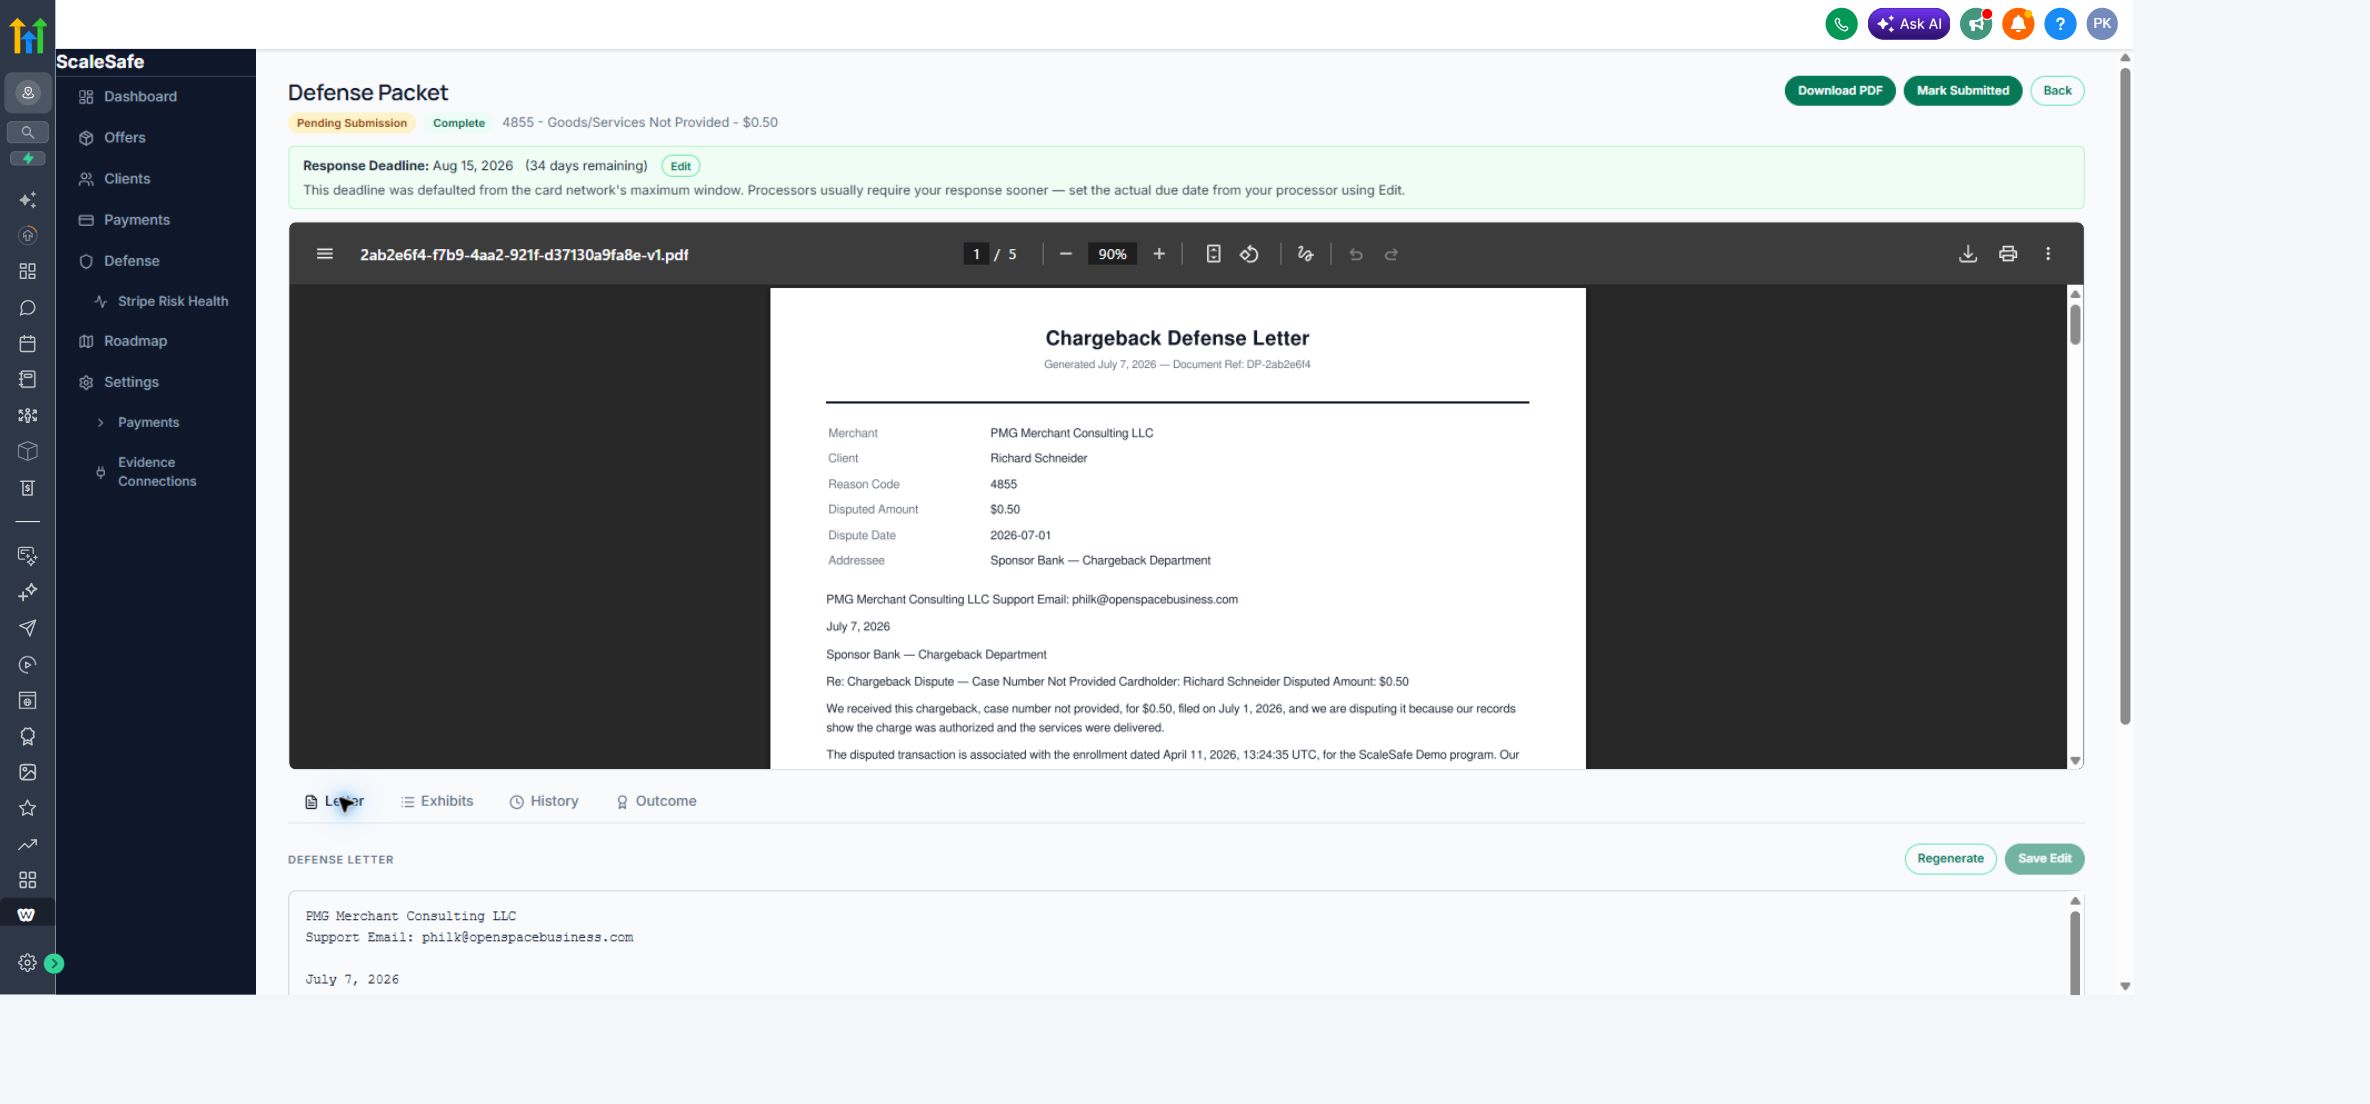Viewport: 2370px width, 1104px height.
Task: Open the calendar icon in left rail
Action: (28, 344)
